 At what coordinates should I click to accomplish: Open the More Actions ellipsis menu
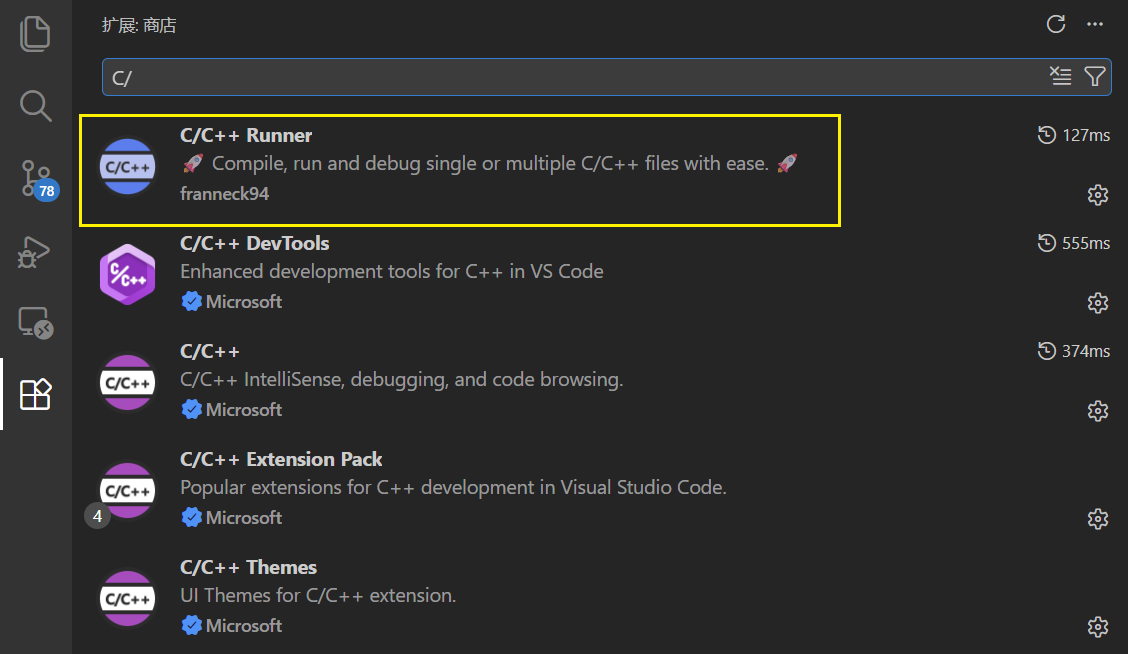[1095, 24]
